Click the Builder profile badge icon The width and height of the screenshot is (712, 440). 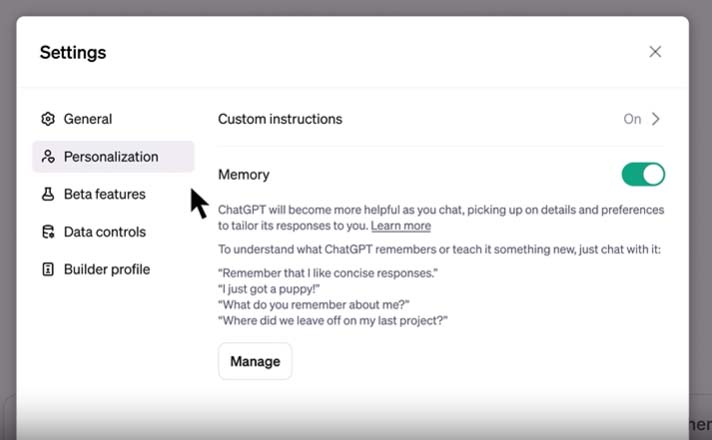(x=48, y=269)
